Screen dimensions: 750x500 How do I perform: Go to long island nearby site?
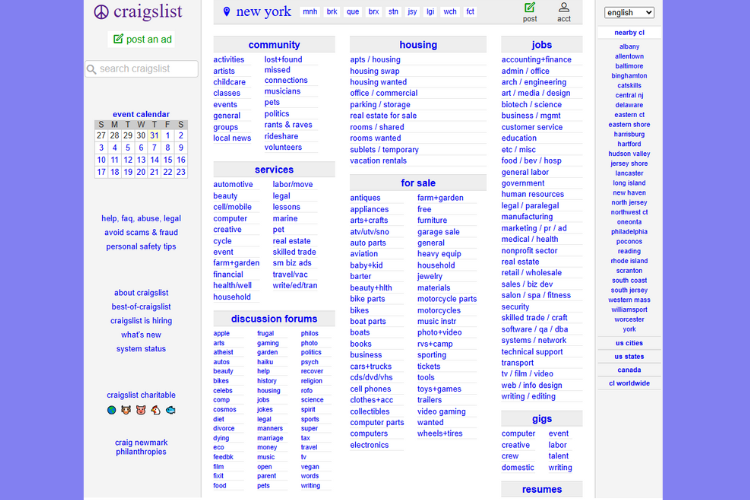(x=629, y=183)
